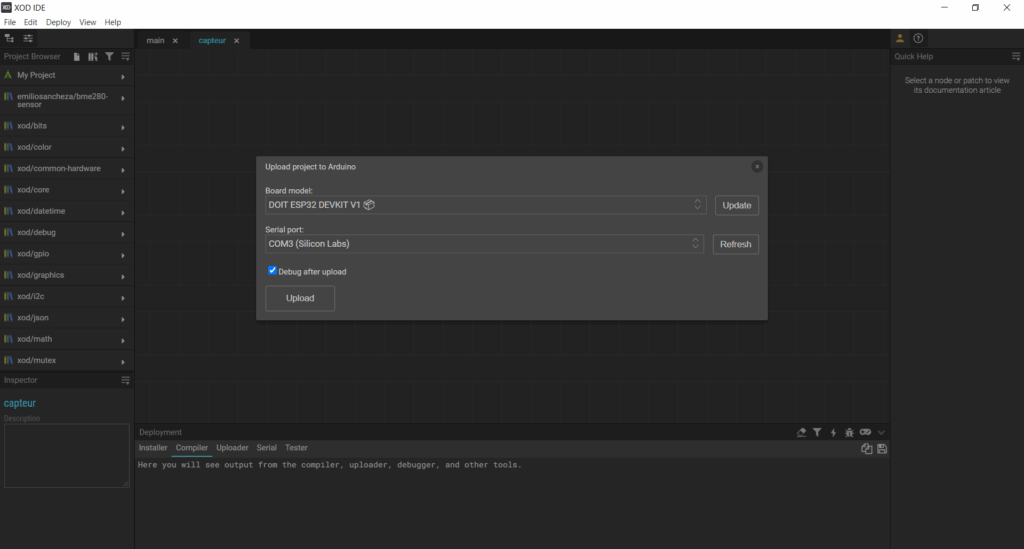1024x549 pixels.
Task: Click the Description text area in Inspector
Action: tap(67, 456)
